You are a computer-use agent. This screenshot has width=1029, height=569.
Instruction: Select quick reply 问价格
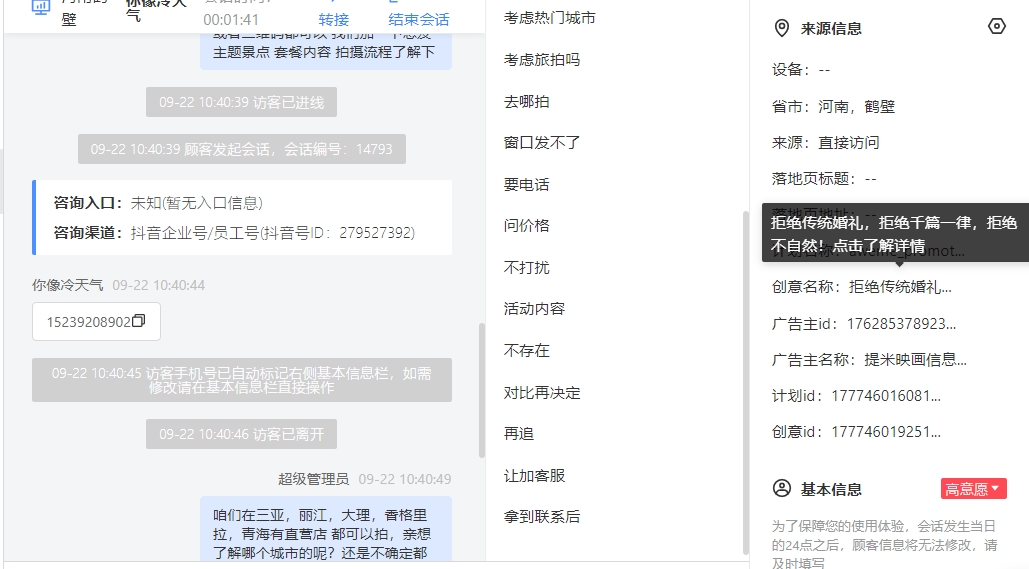526,226
